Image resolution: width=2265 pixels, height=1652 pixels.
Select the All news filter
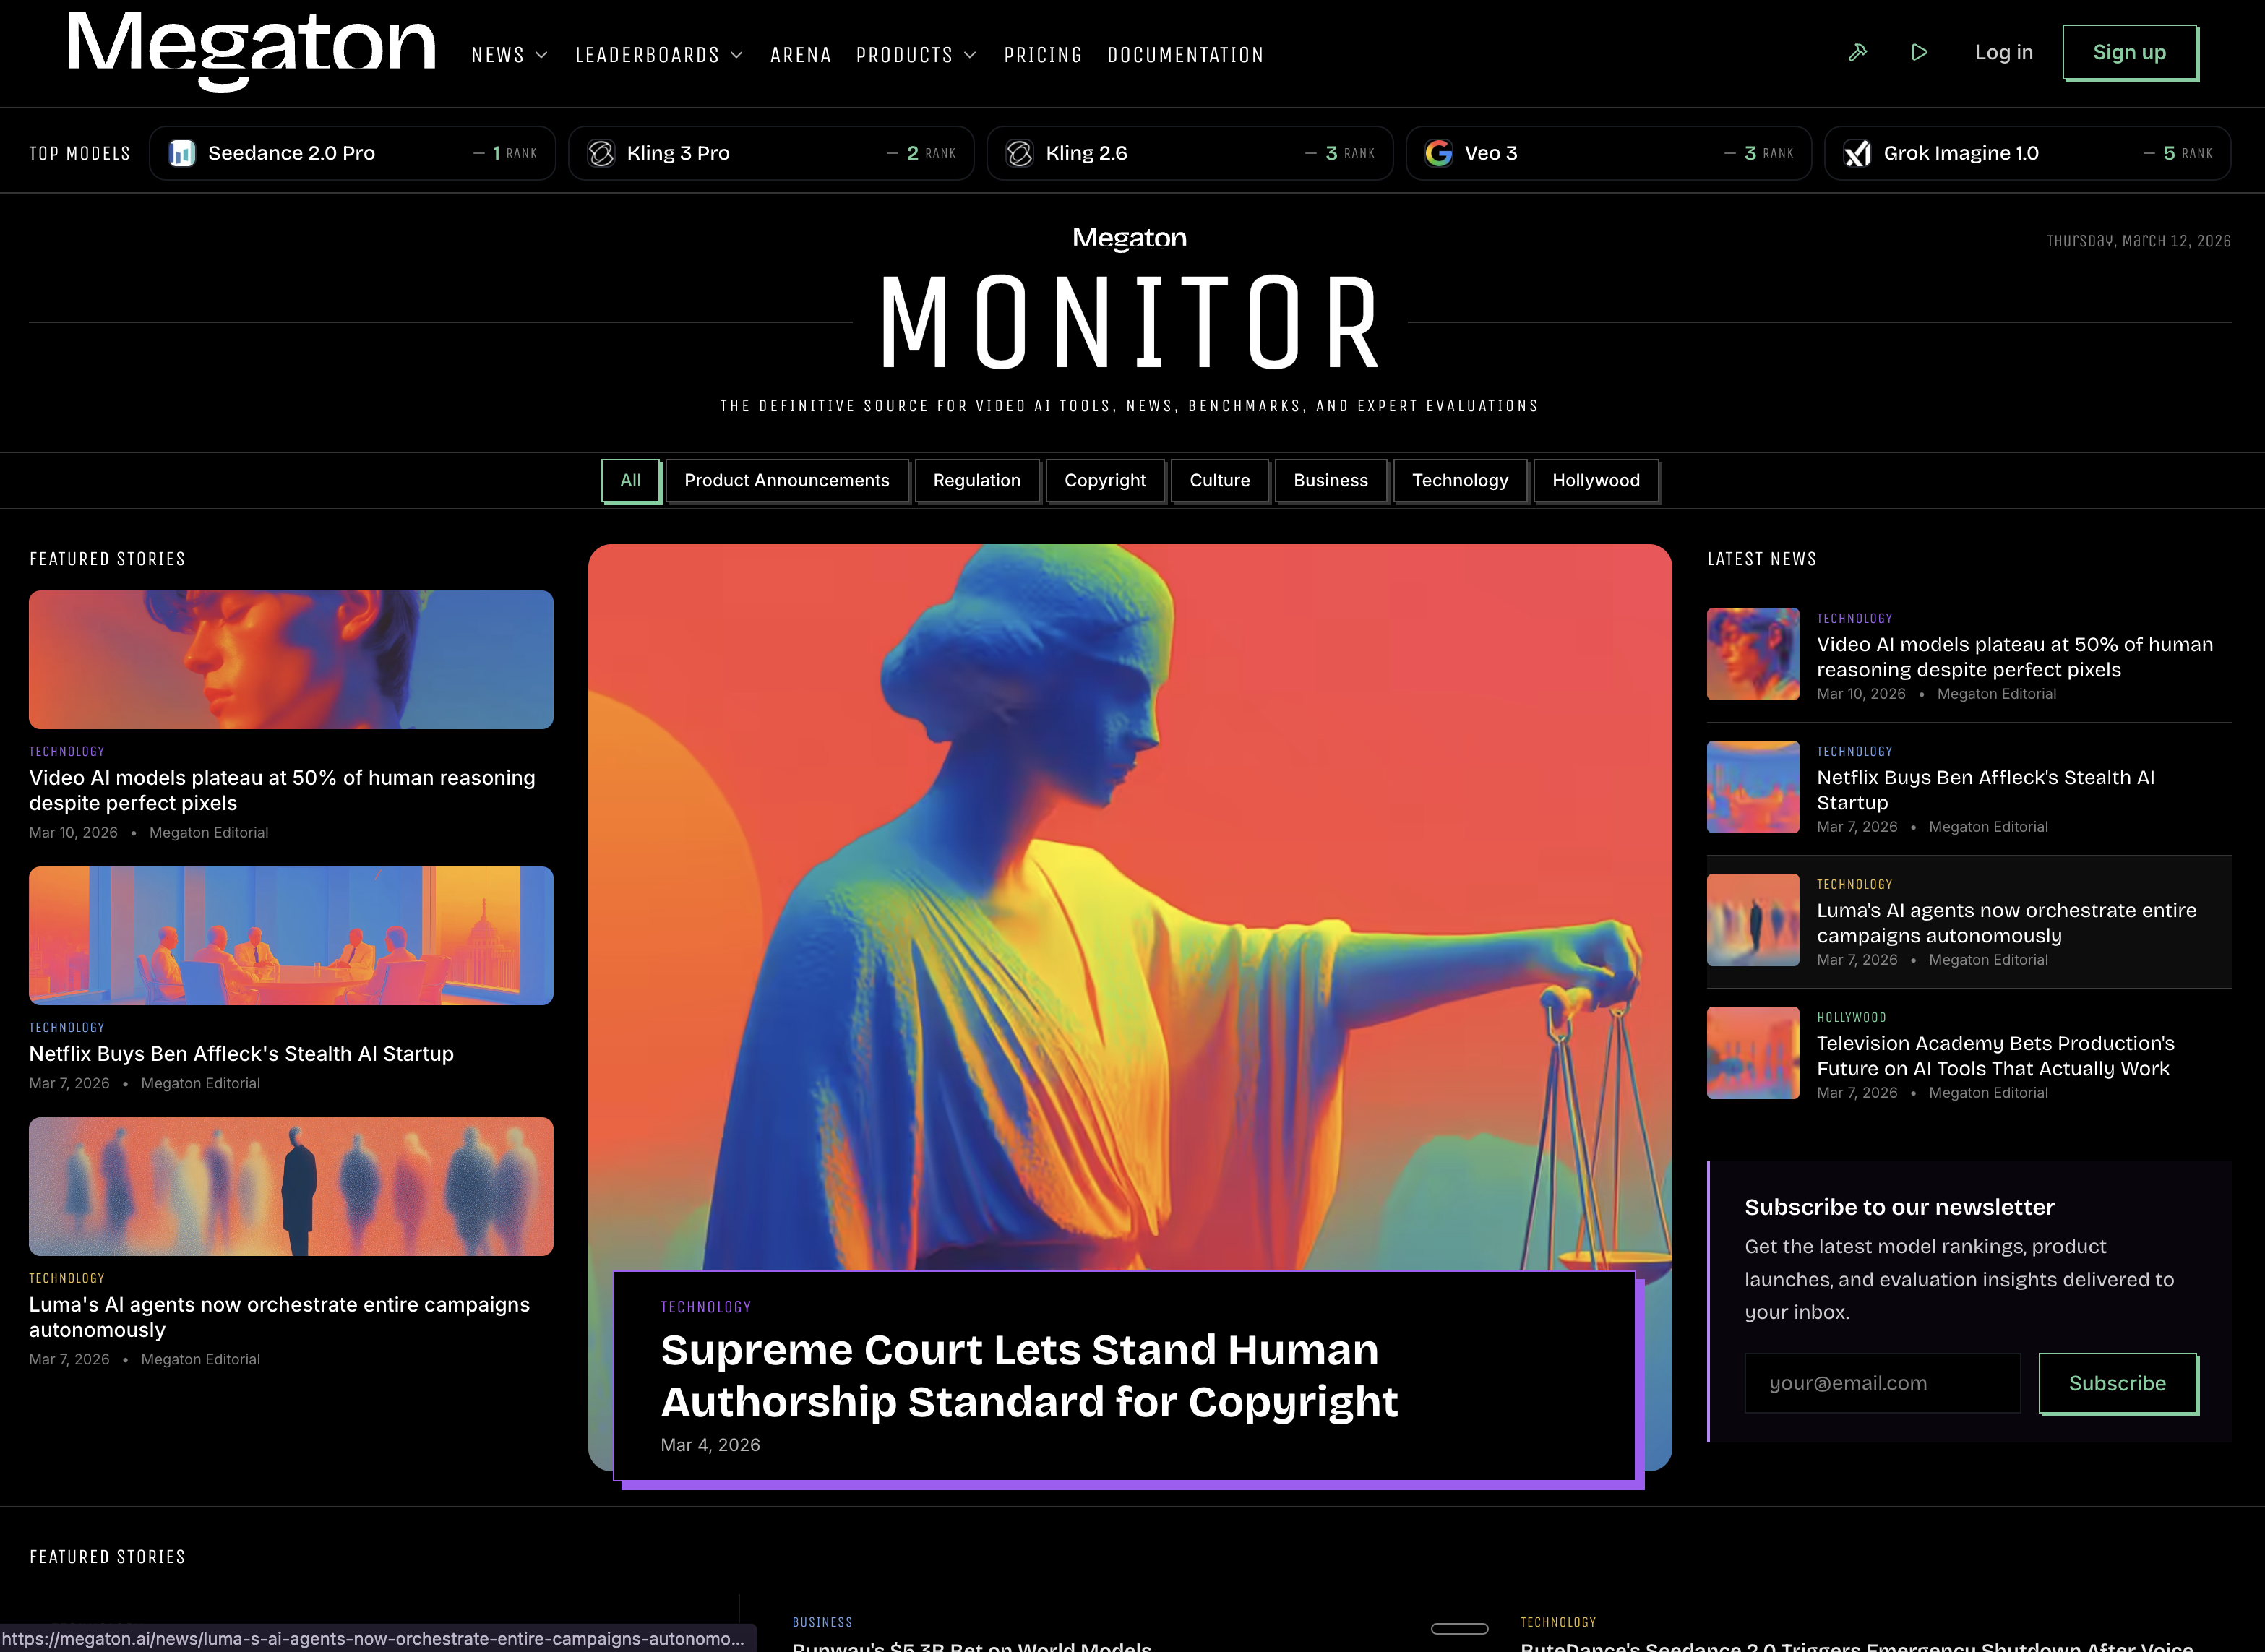click(630, 480)
